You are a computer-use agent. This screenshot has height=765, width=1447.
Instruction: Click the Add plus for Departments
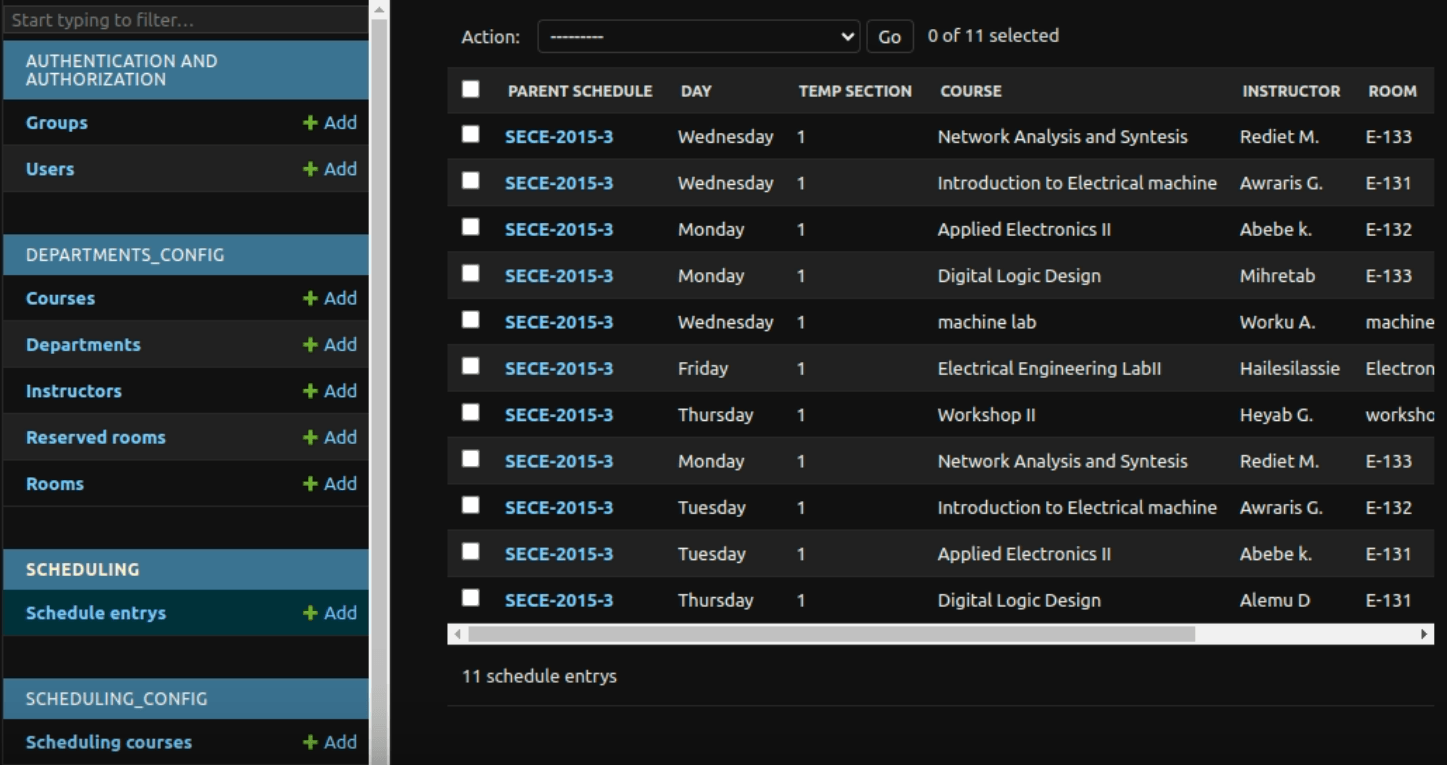click(x=310, y=345)
